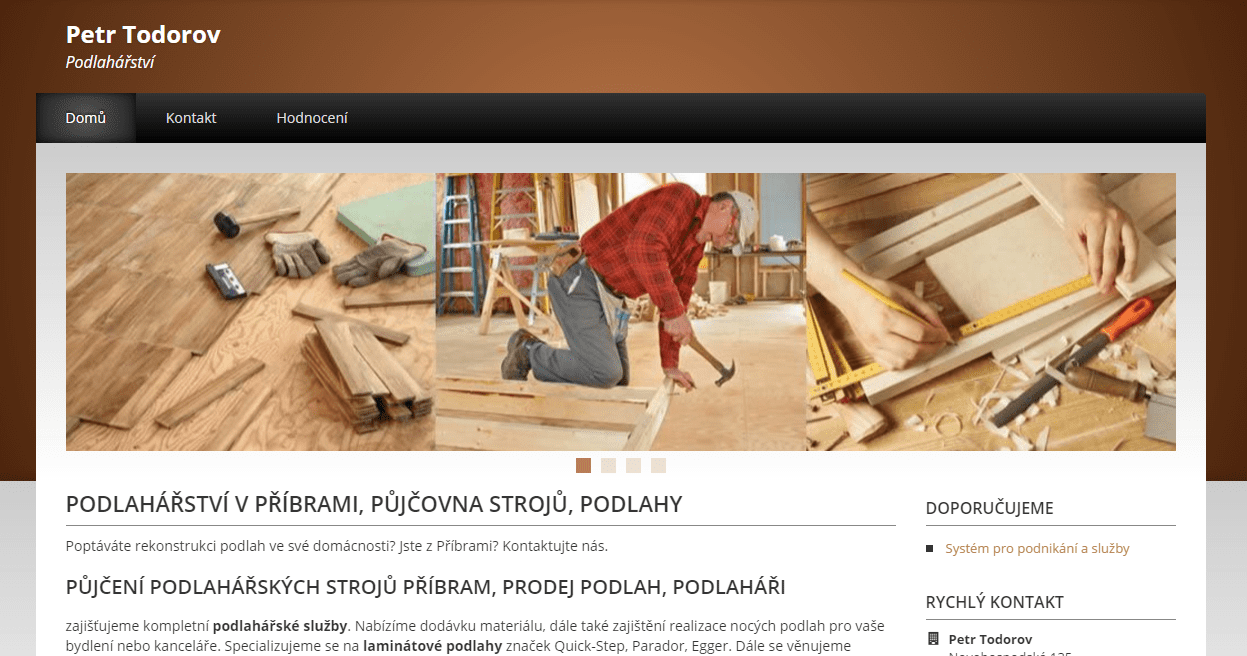1247x656 pixels.
Task: Click the slider image with flooring tools and gloves
Action: coord(251,312)
